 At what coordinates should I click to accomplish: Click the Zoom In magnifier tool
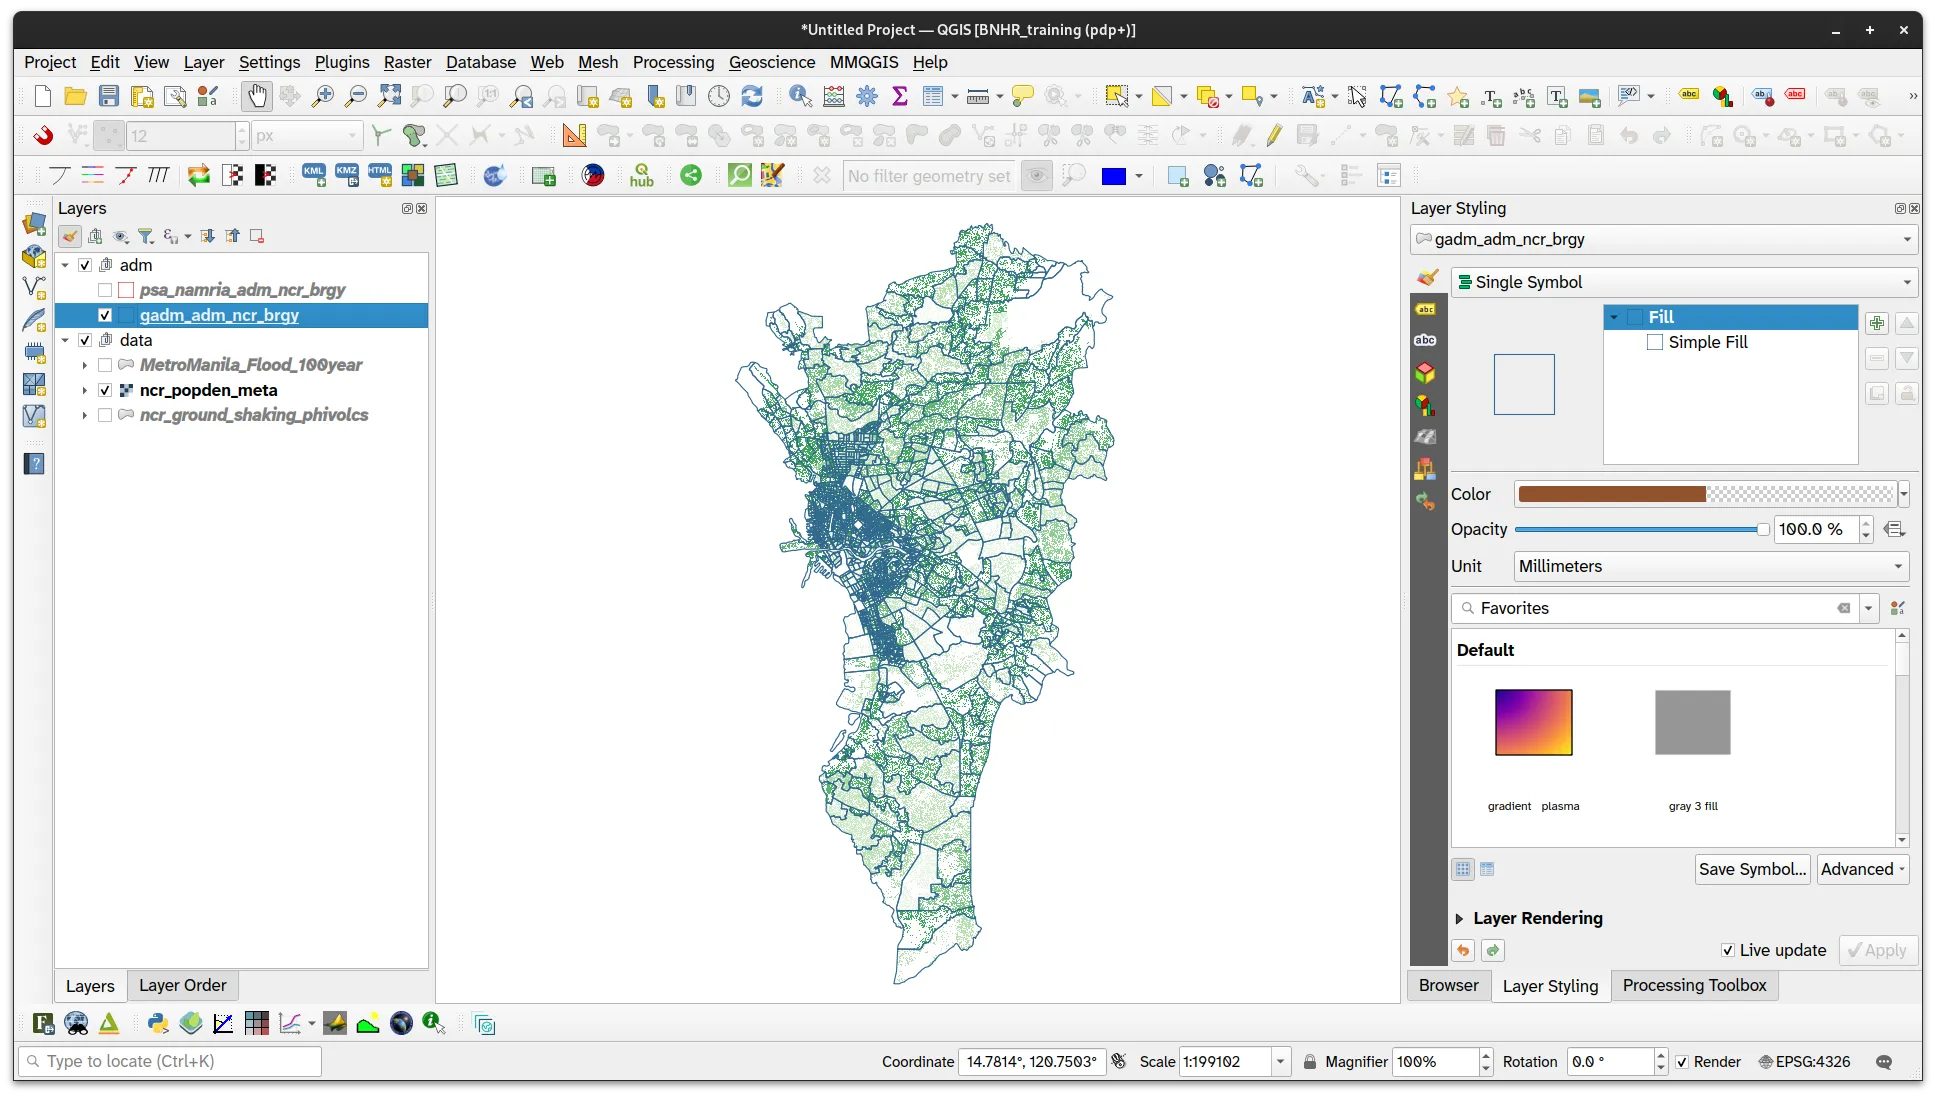(x=322, y=96)
